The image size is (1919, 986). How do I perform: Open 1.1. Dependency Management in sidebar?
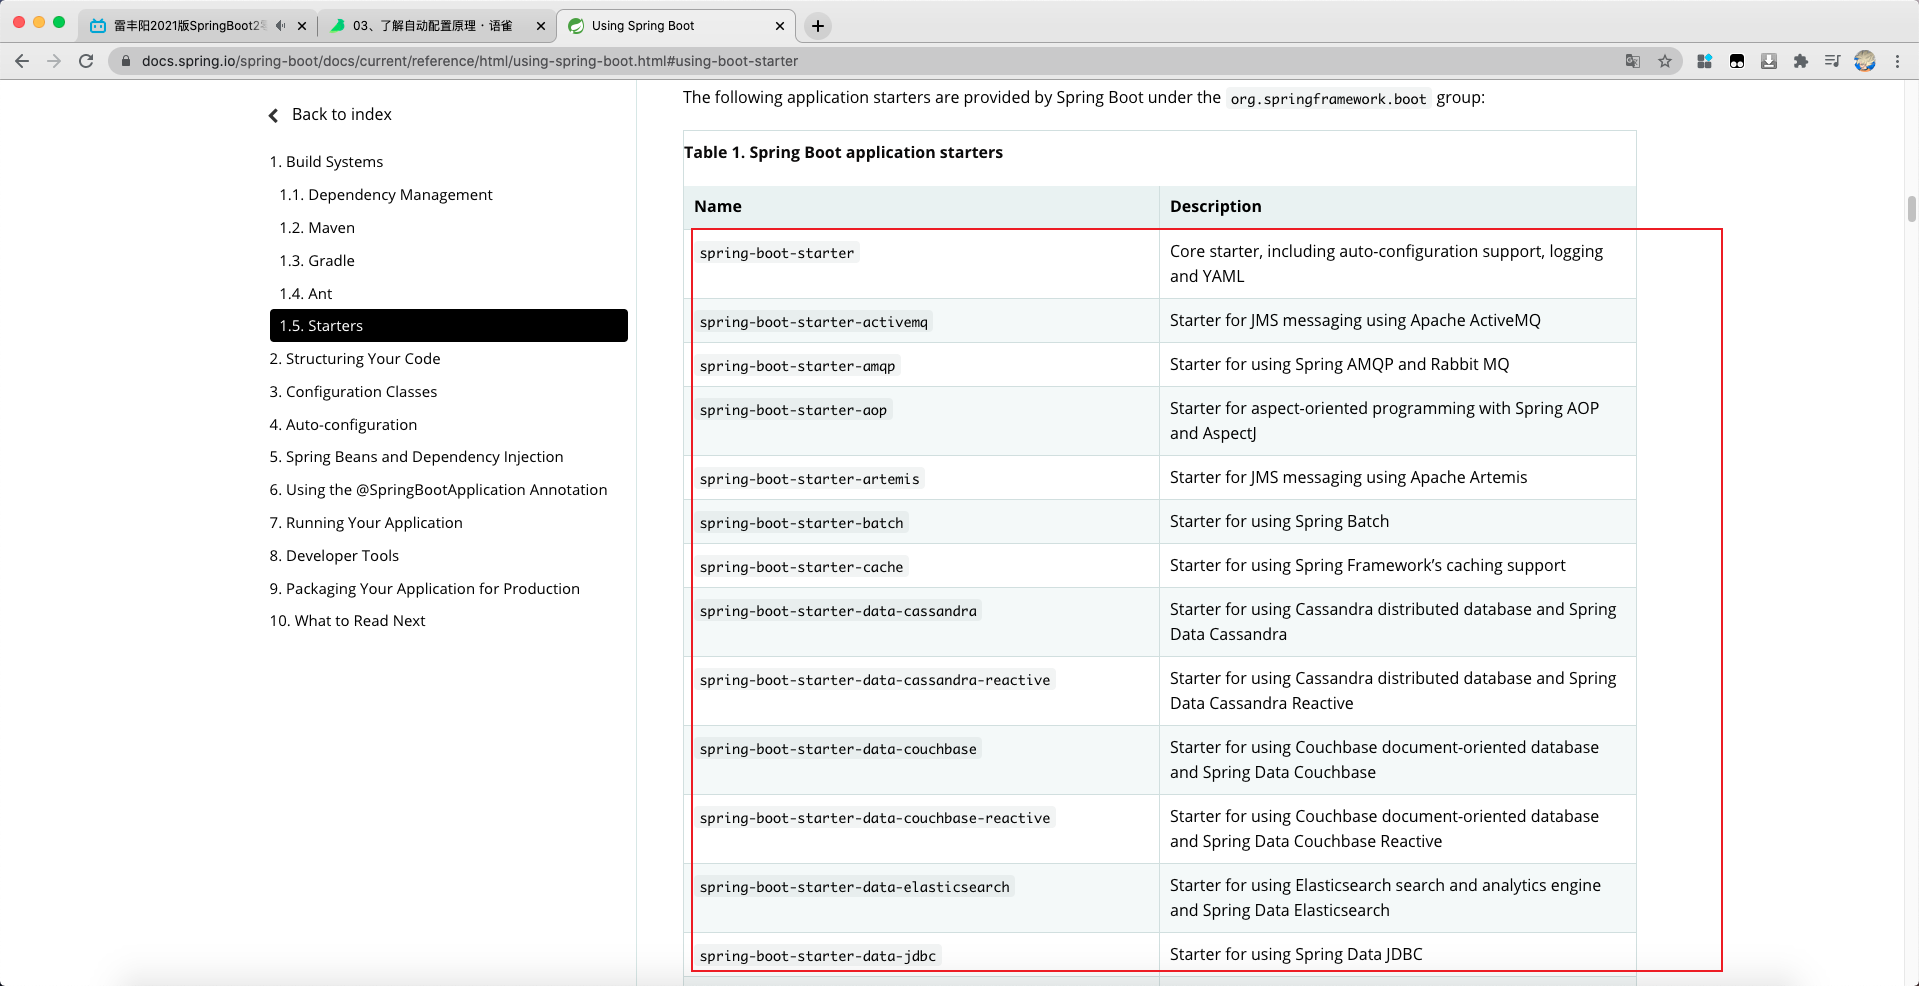(386, 195)
